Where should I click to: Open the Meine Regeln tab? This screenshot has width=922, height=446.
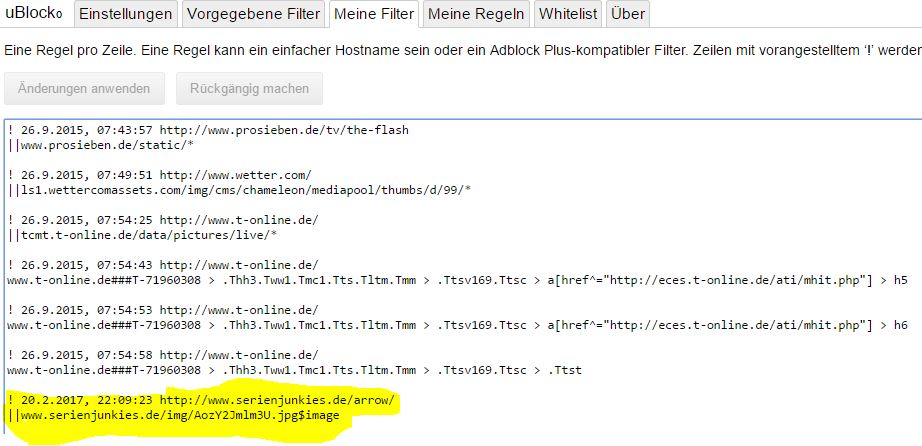[x=476, y=14]
